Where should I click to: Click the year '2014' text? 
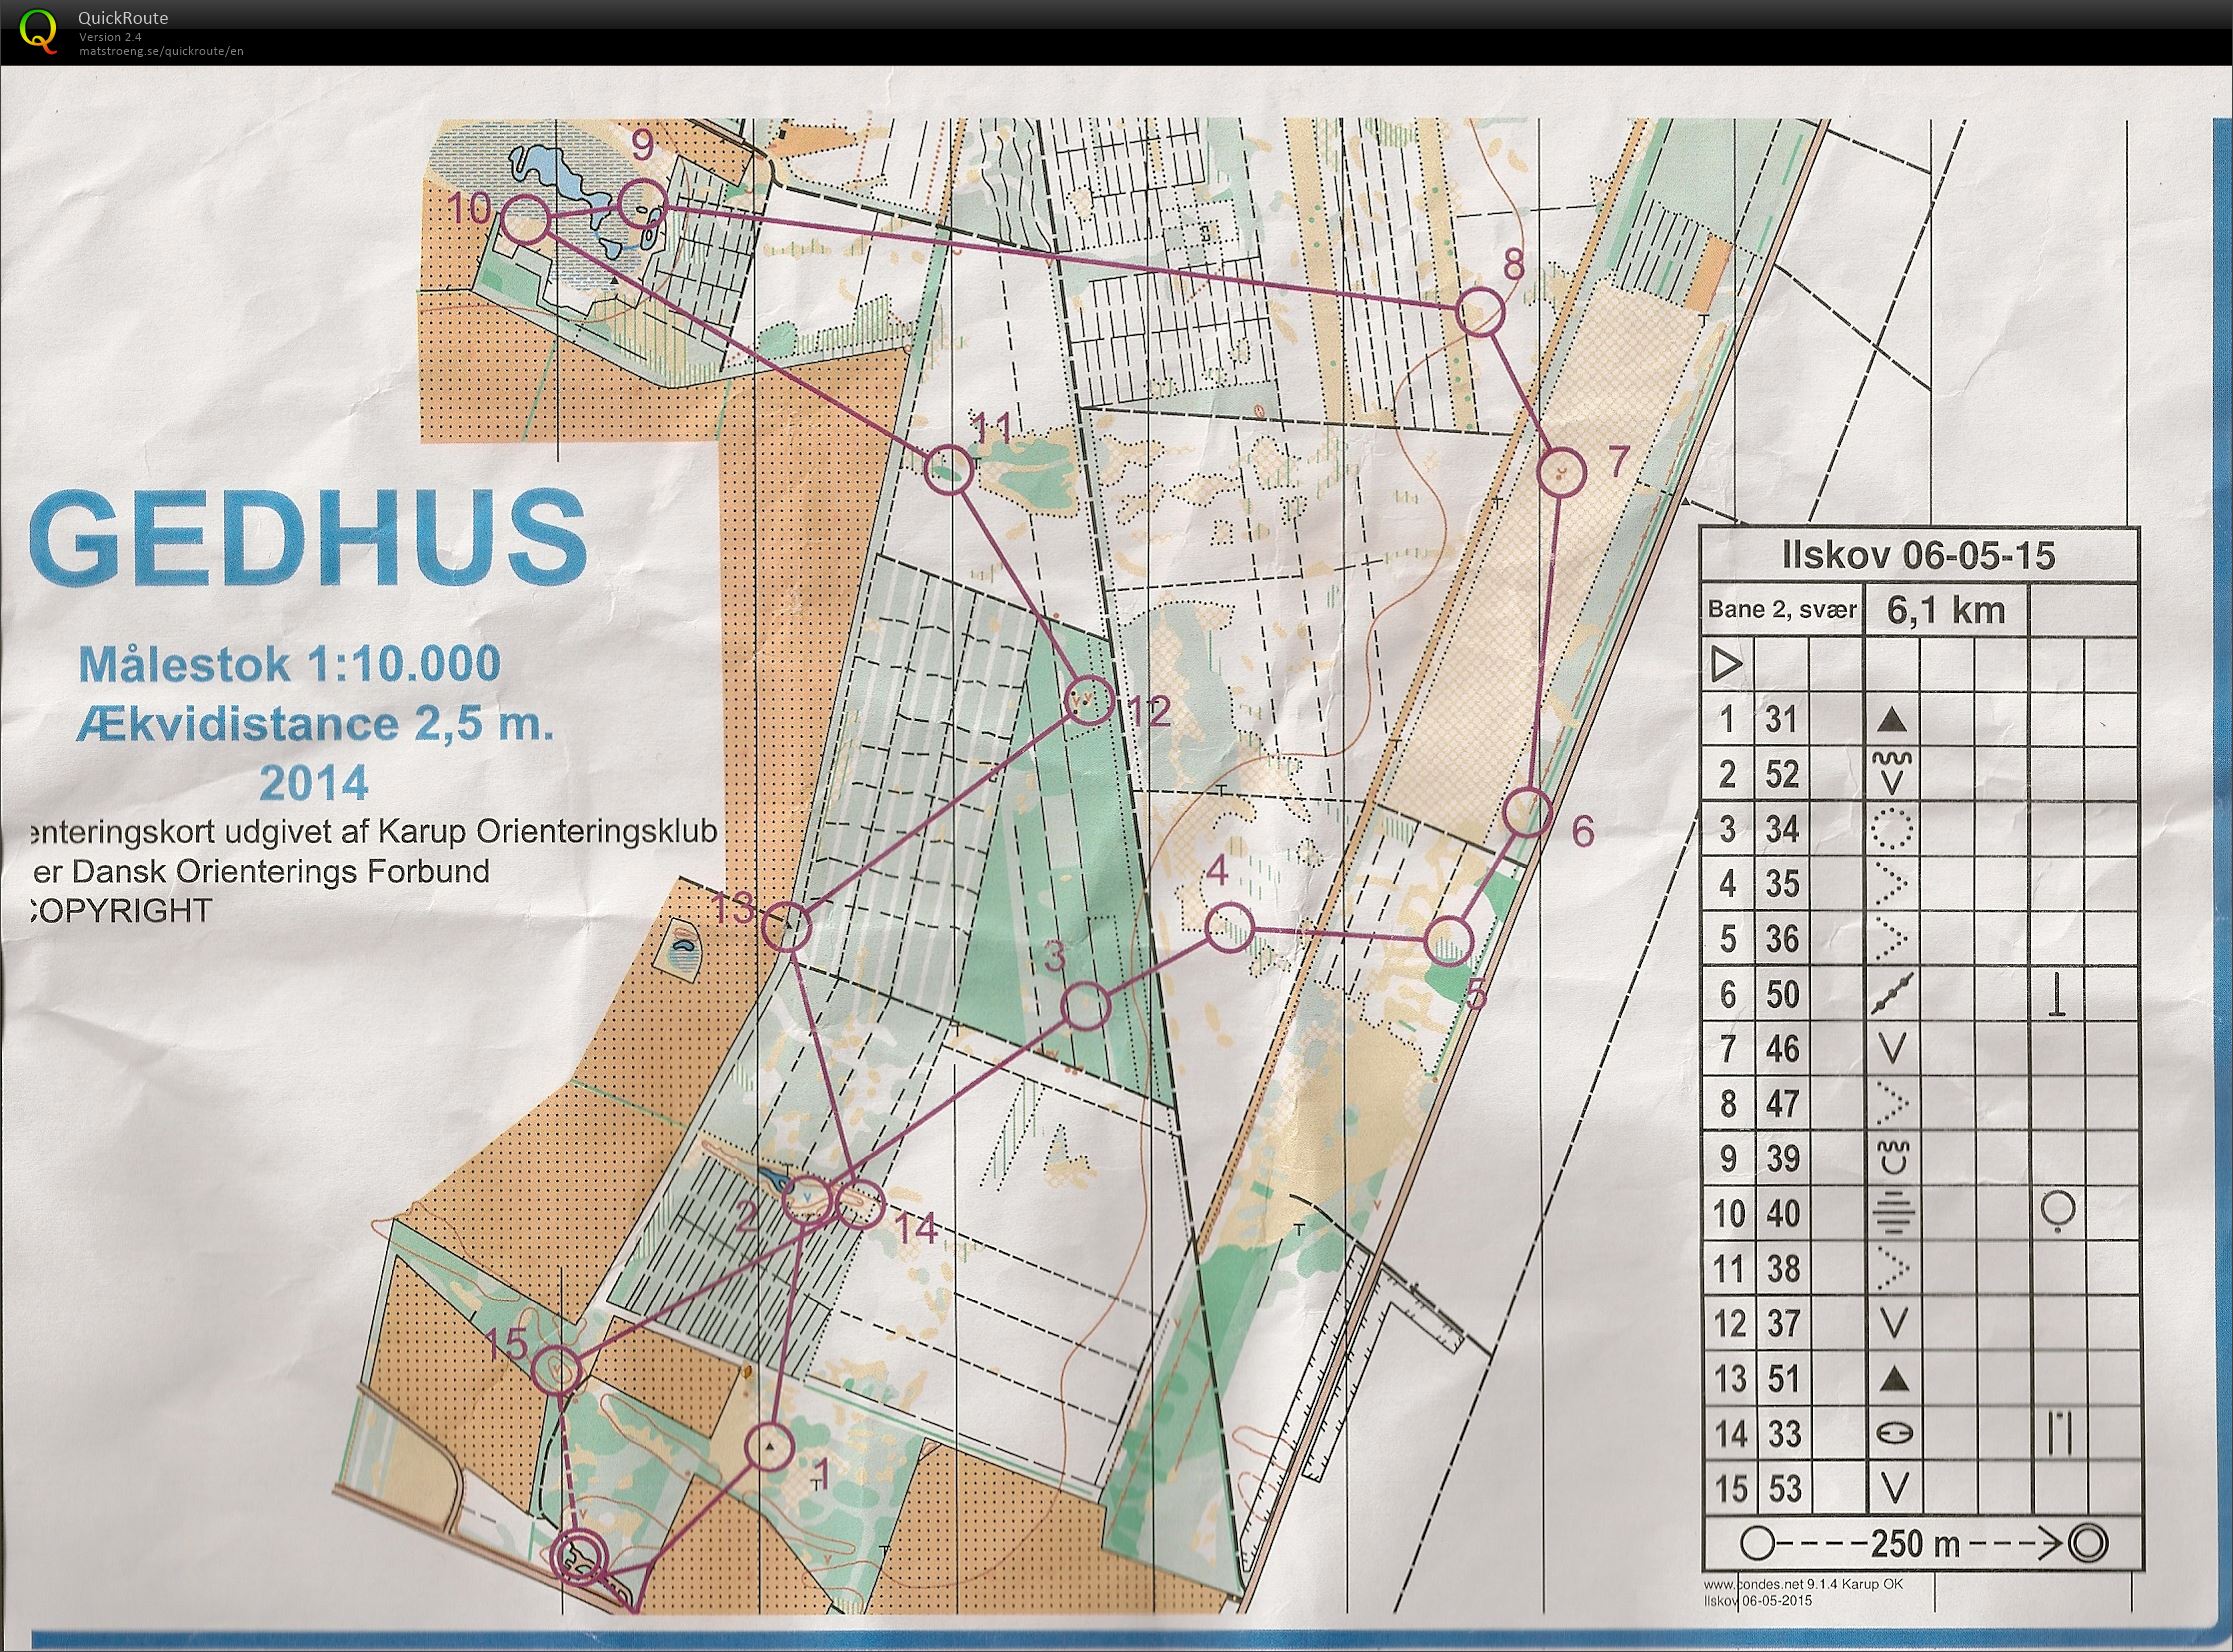coord(314,782)
